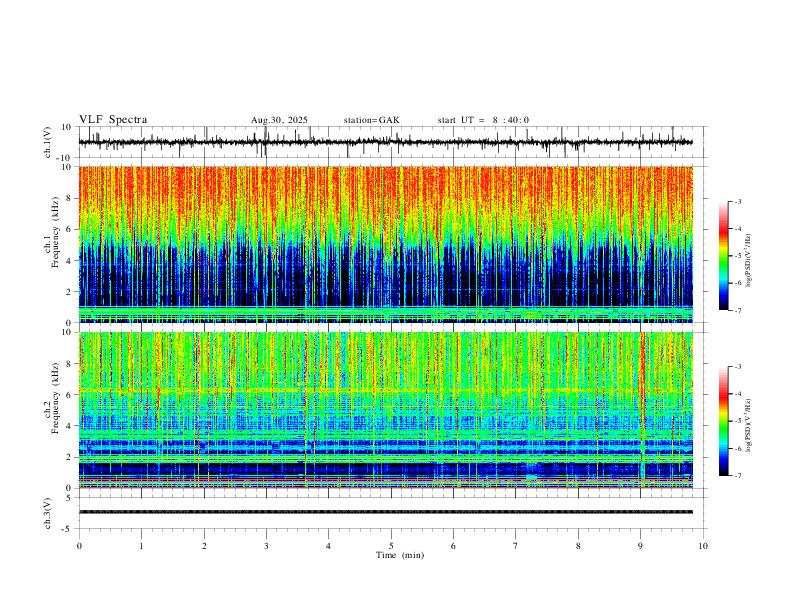Click the "Time (min)" axis title
Screen dimensions: 792x612
[400, 555]
